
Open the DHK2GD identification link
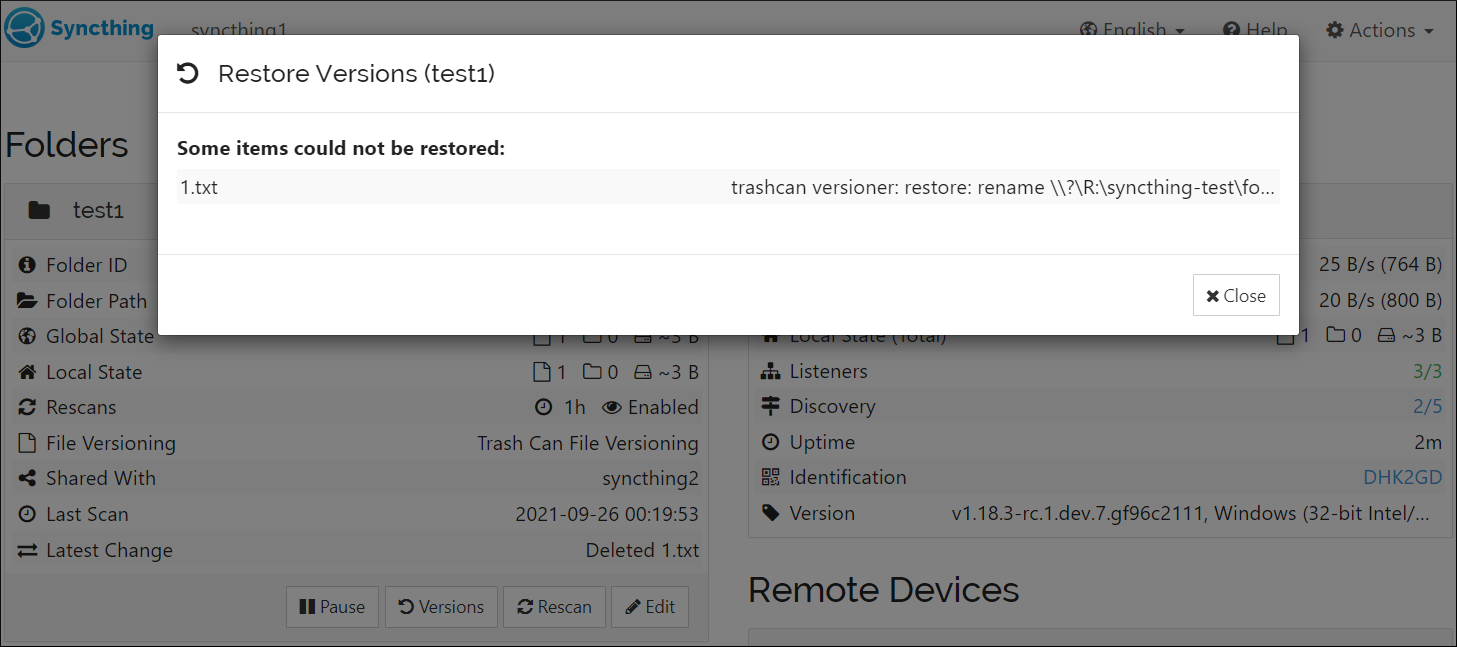tap(1401, 477)
